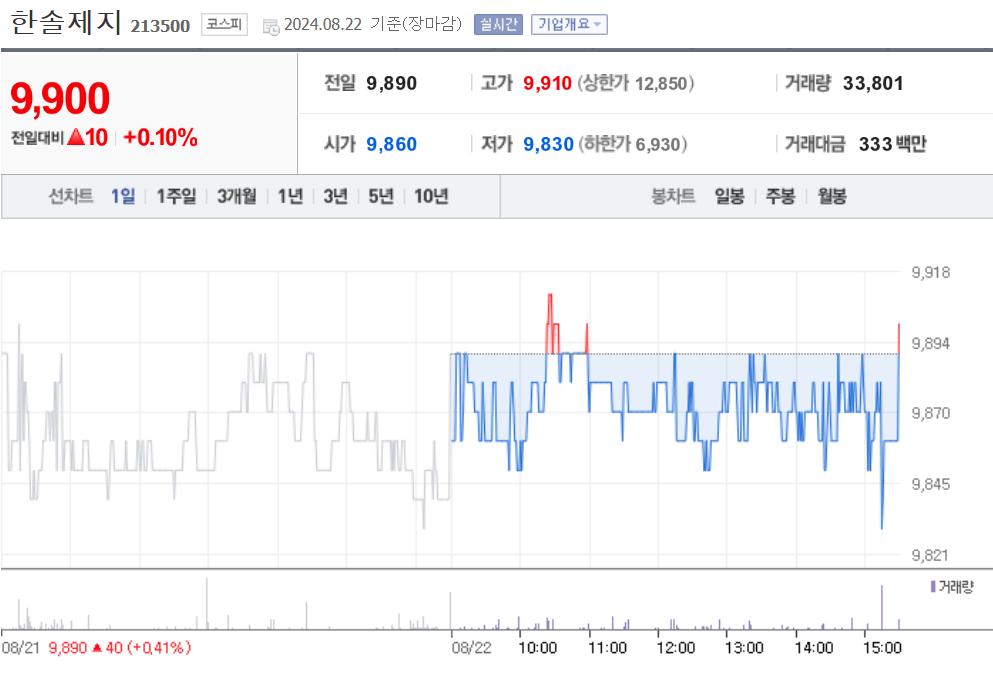This screenshot has height=686, width=993.
Task: Click the 9,918 y-axis label
Action: point(930,272)
